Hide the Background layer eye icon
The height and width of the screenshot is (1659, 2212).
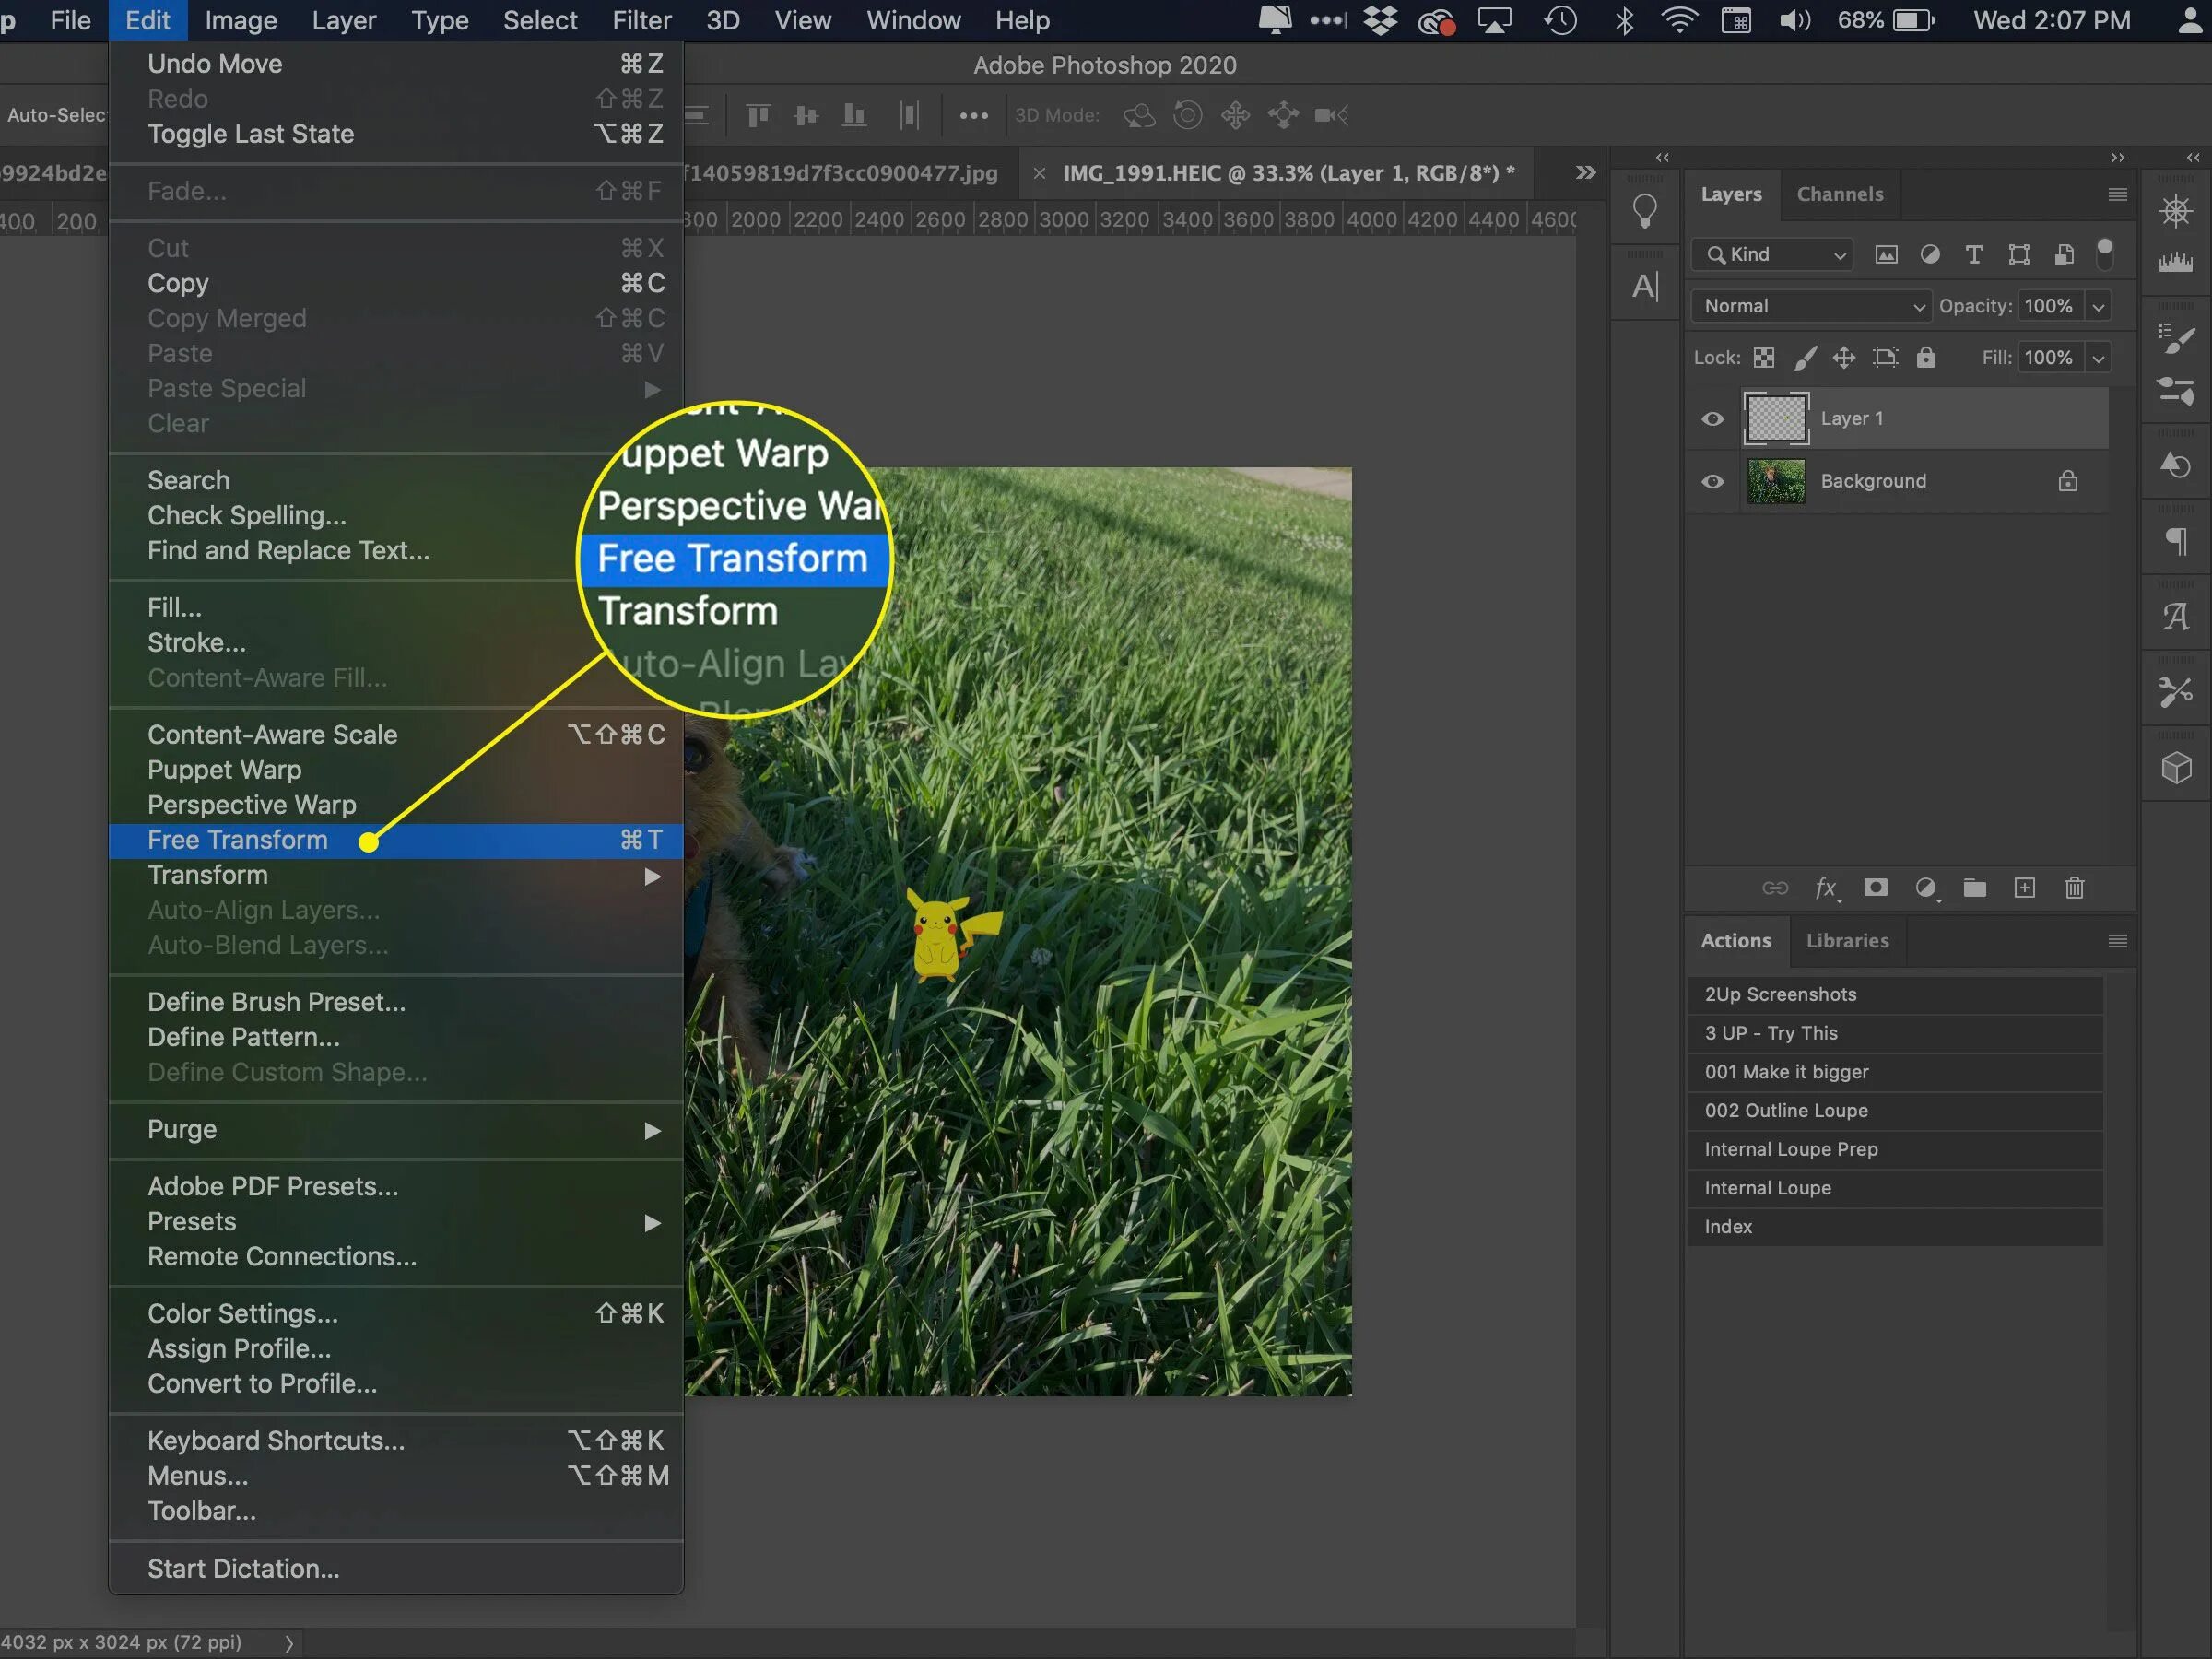1712,482
